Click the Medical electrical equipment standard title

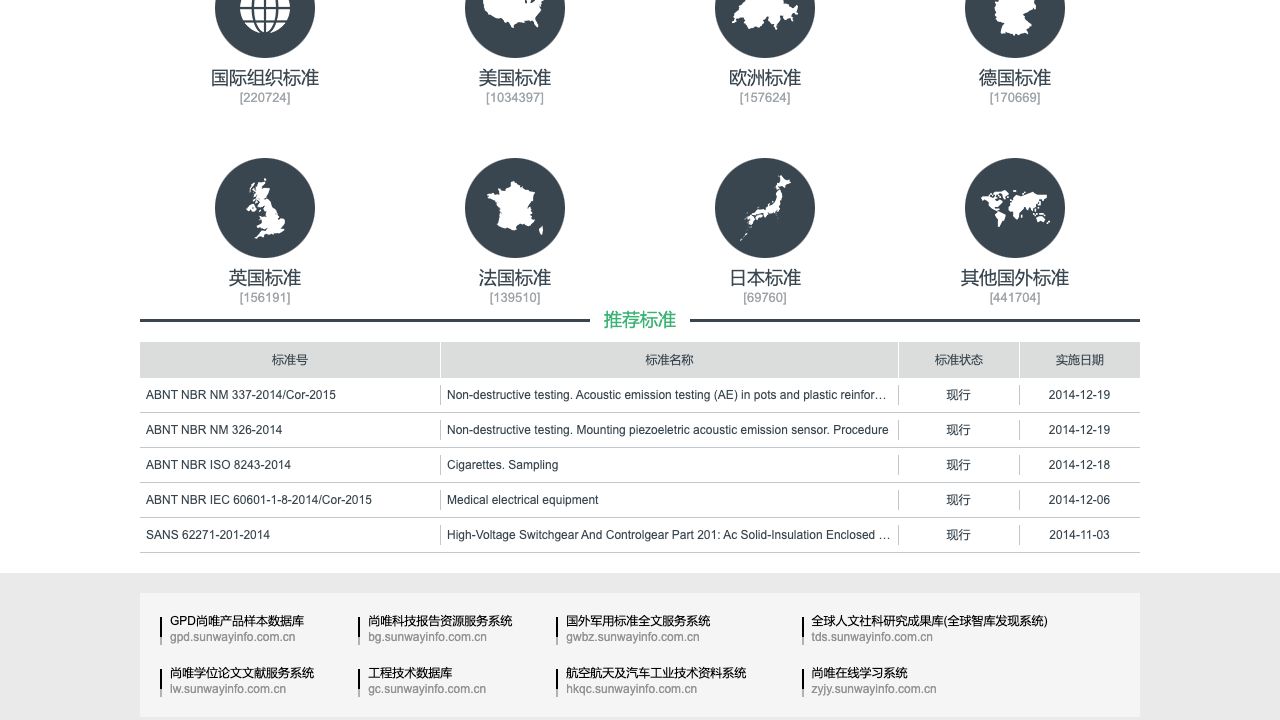tap(522, 500)
